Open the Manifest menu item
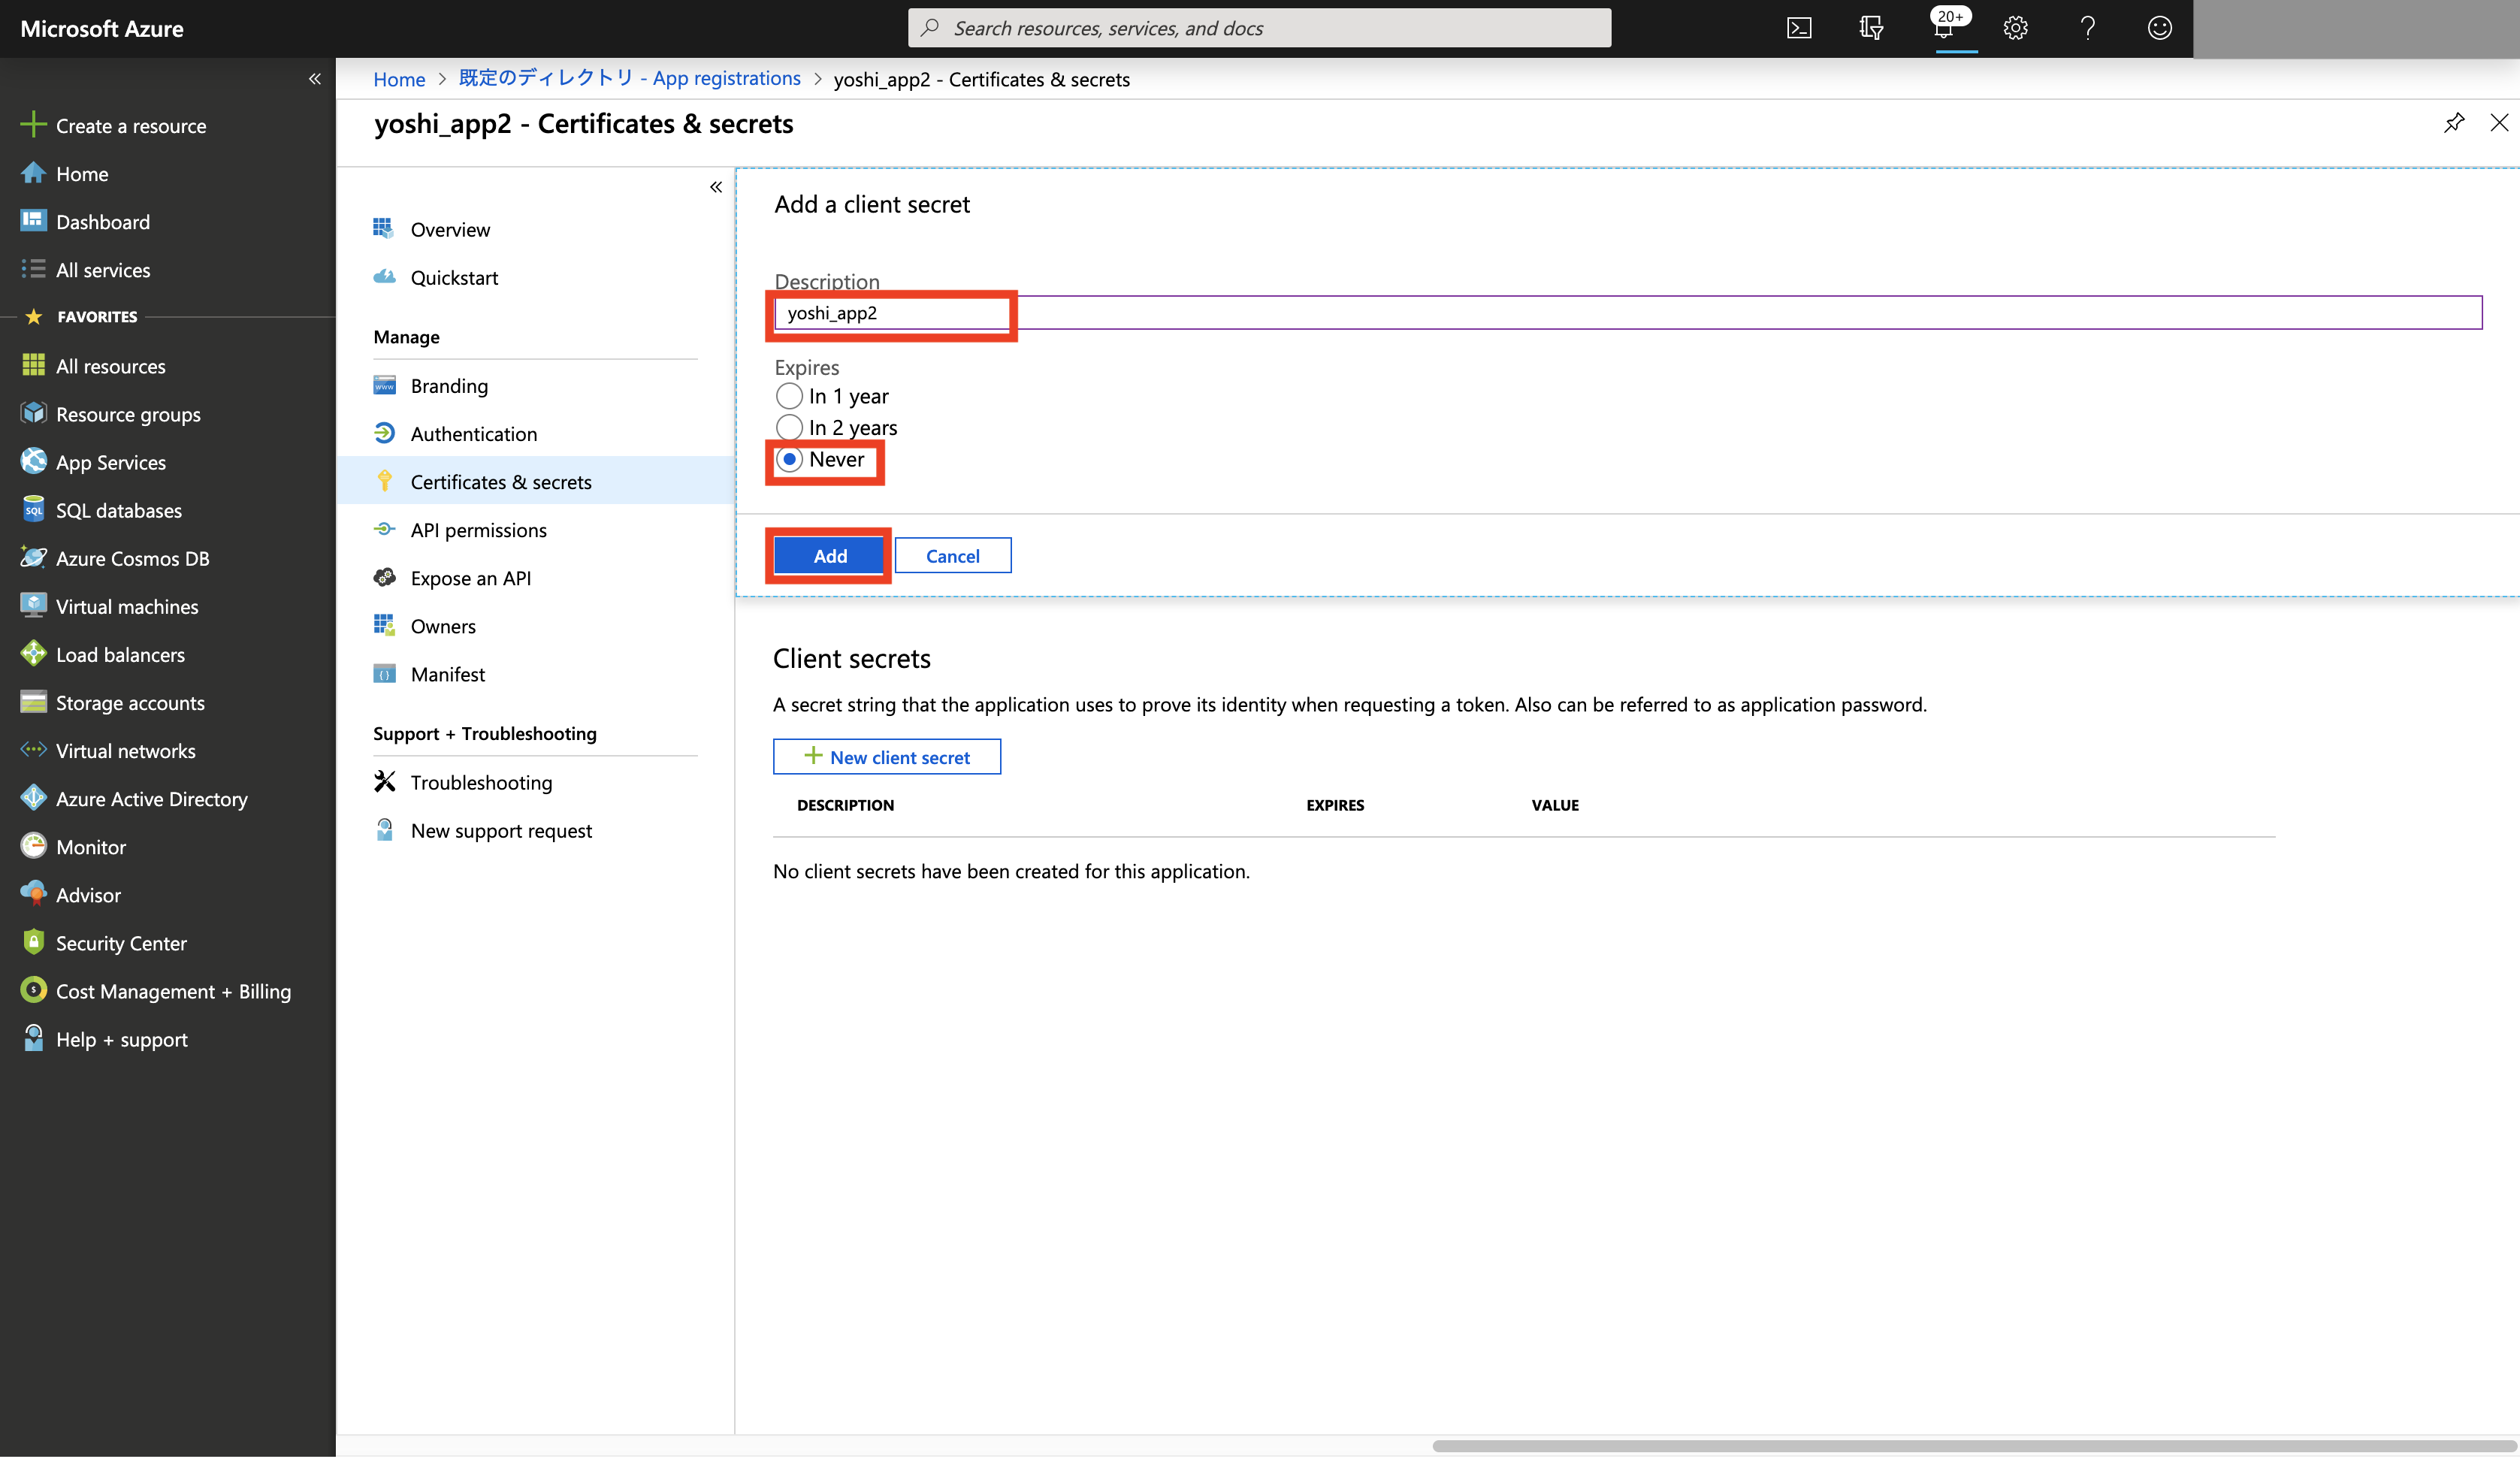Viewport: 2520px width, 1459px height. click(x=447, y=674)
